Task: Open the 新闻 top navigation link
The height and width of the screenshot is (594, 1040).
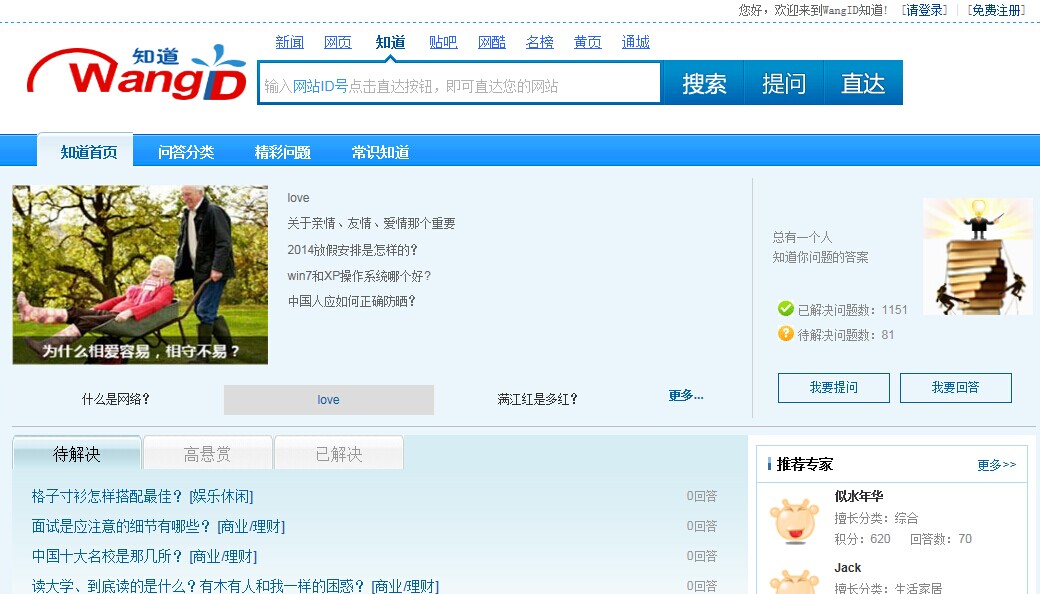Action: (290, 42)
